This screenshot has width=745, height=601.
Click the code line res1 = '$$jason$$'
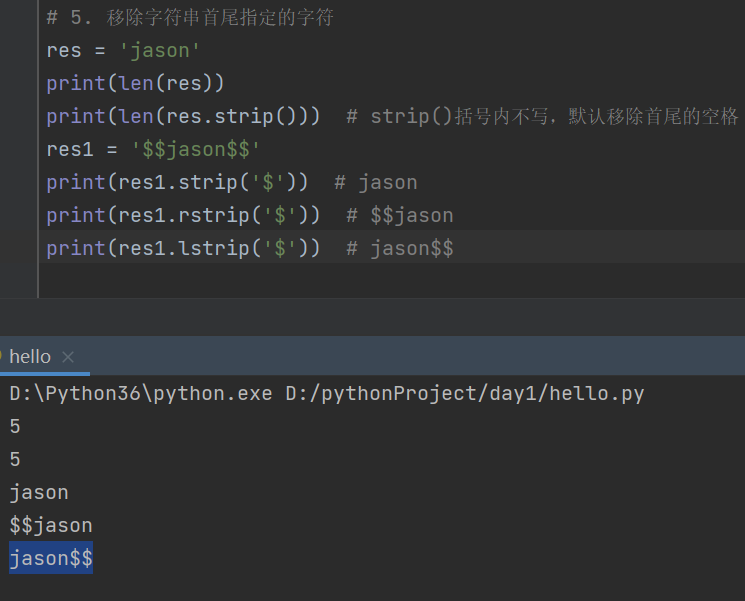(153, 150)
